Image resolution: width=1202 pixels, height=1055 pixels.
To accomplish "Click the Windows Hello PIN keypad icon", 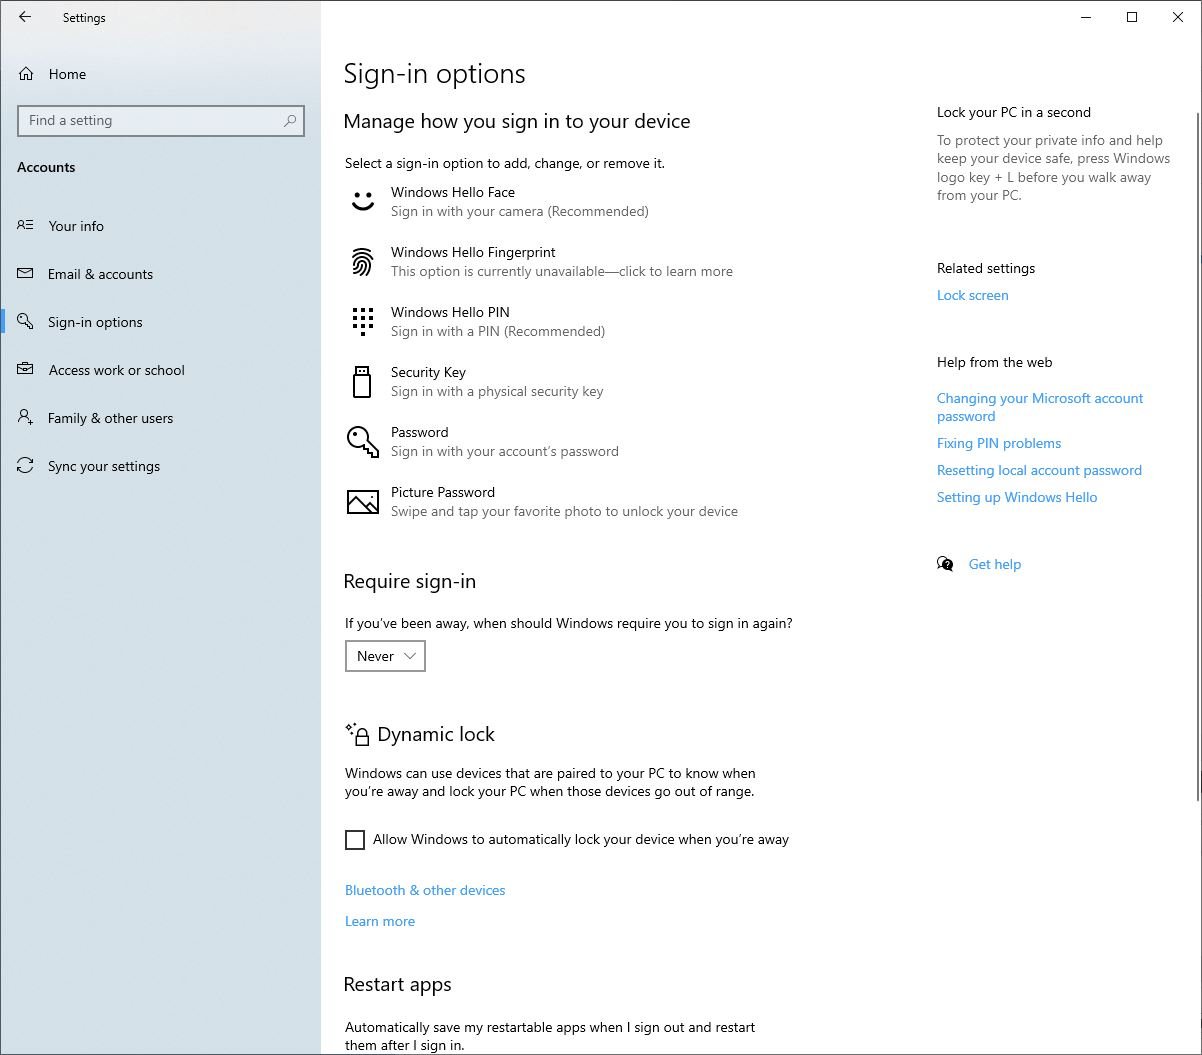I will (363, 321).
